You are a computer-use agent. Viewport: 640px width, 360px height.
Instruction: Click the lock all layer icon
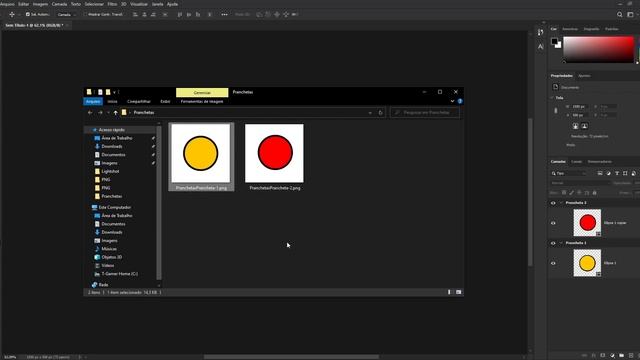(594, 193)
